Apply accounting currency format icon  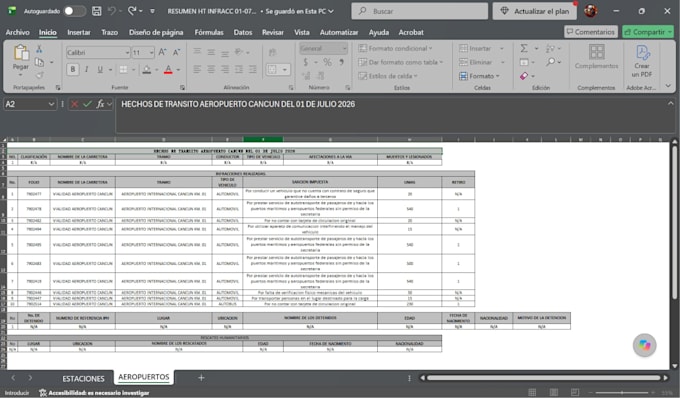[x=306, y=62]
